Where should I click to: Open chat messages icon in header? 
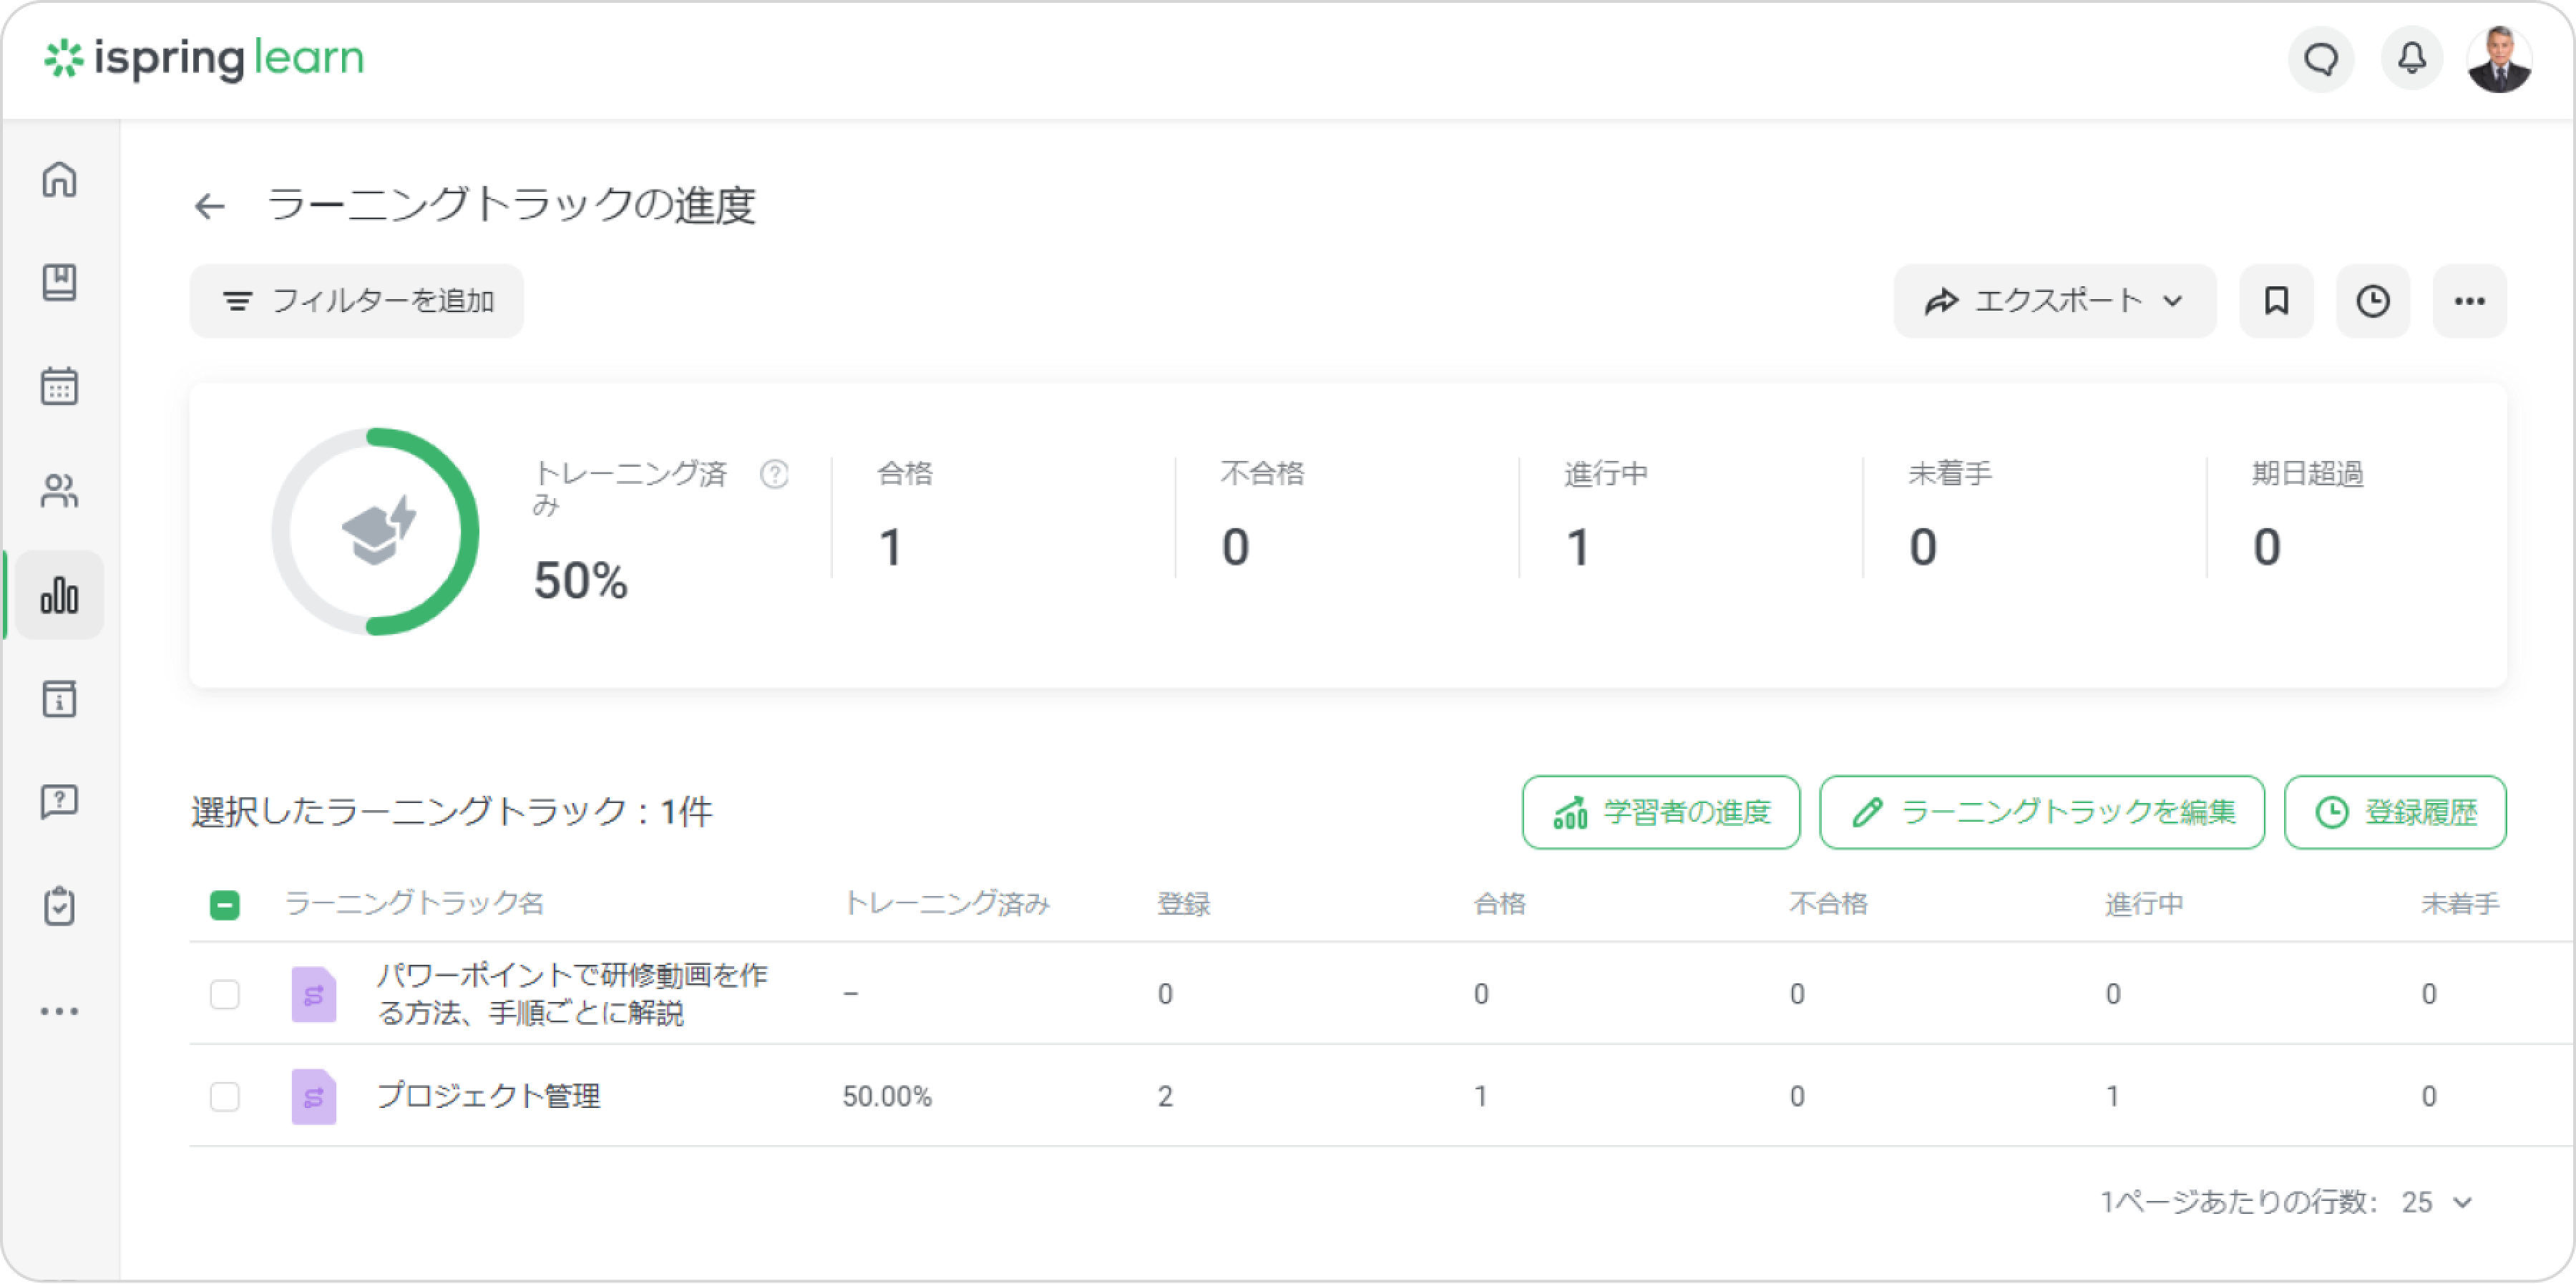[x=2321, y=59]
